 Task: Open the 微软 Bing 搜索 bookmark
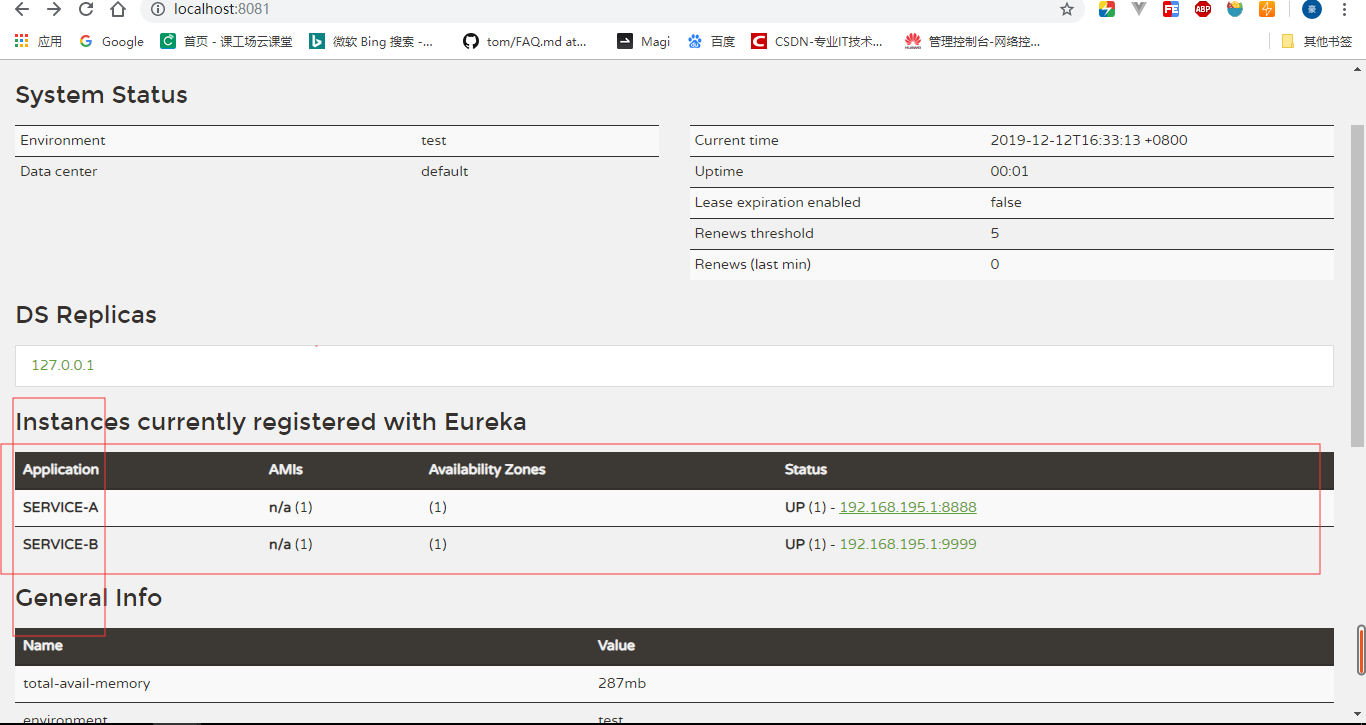372,41
